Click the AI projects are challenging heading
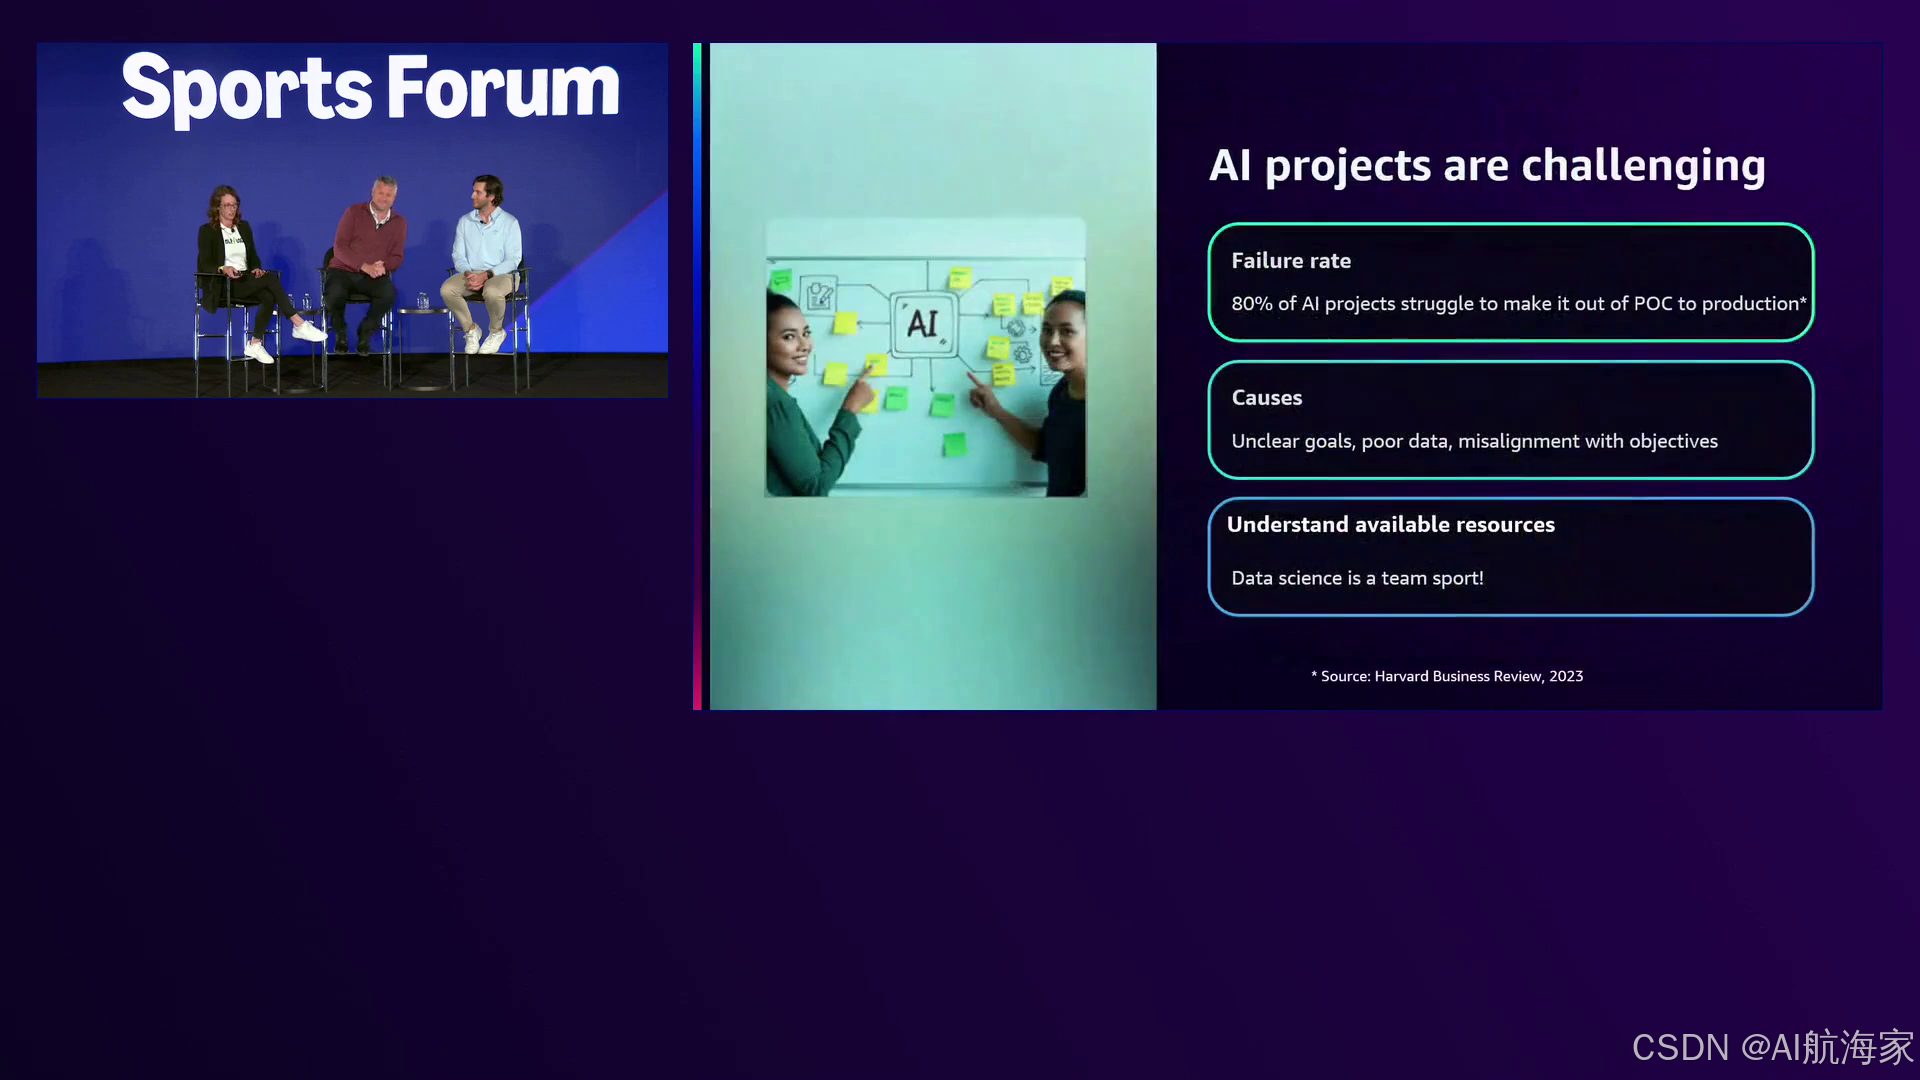 pos(1487,165)
